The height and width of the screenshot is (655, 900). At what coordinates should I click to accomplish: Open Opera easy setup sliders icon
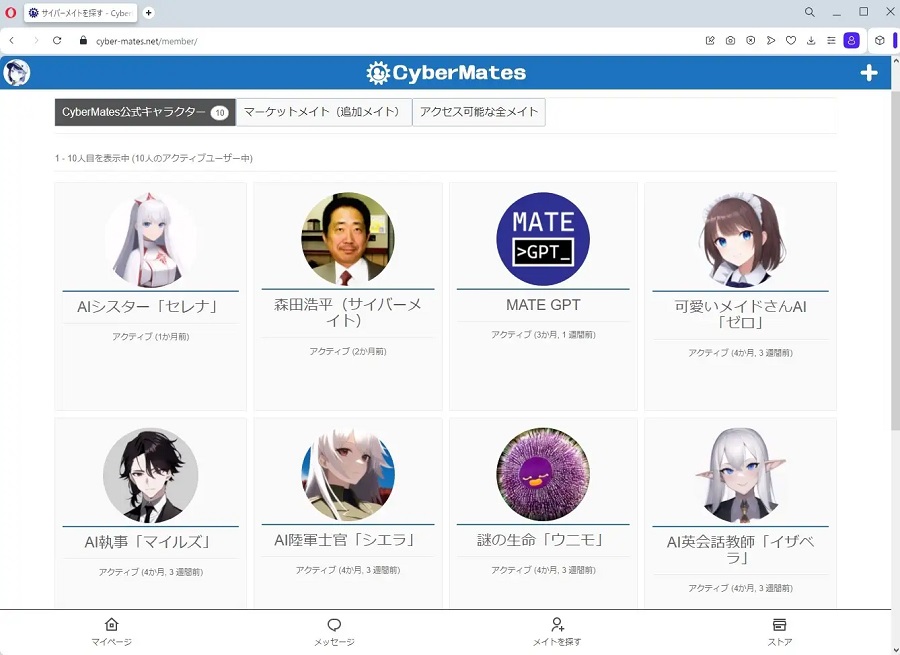[830, 41]
